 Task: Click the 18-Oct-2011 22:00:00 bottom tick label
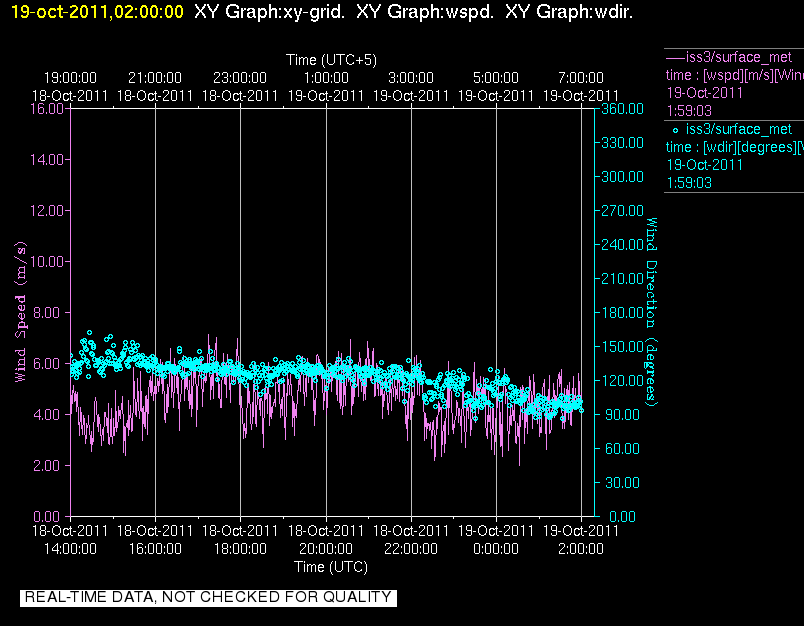click(411, 540)
